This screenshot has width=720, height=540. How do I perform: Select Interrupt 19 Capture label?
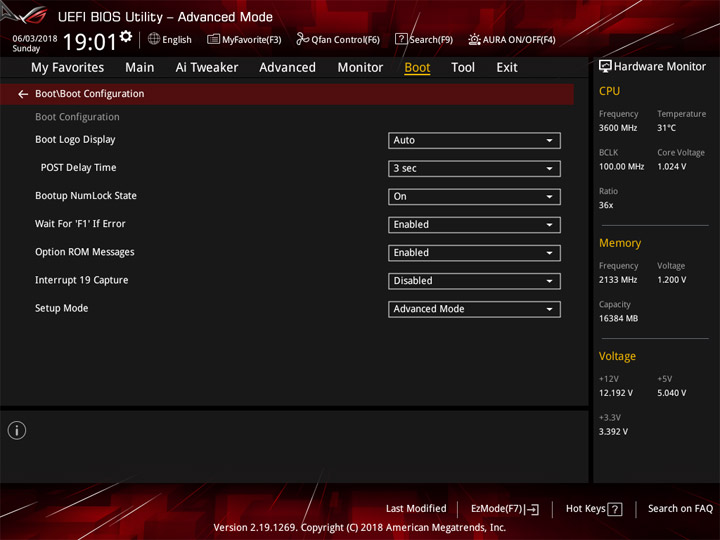[x=82, y=280]
